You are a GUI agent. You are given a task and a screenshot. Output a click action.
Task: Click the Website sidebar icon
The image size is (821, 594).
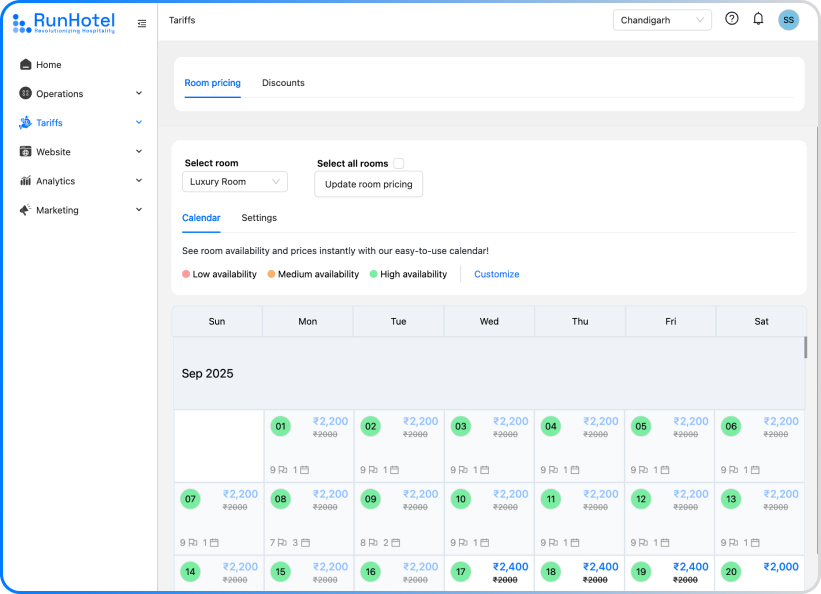(x=25, y=151)
